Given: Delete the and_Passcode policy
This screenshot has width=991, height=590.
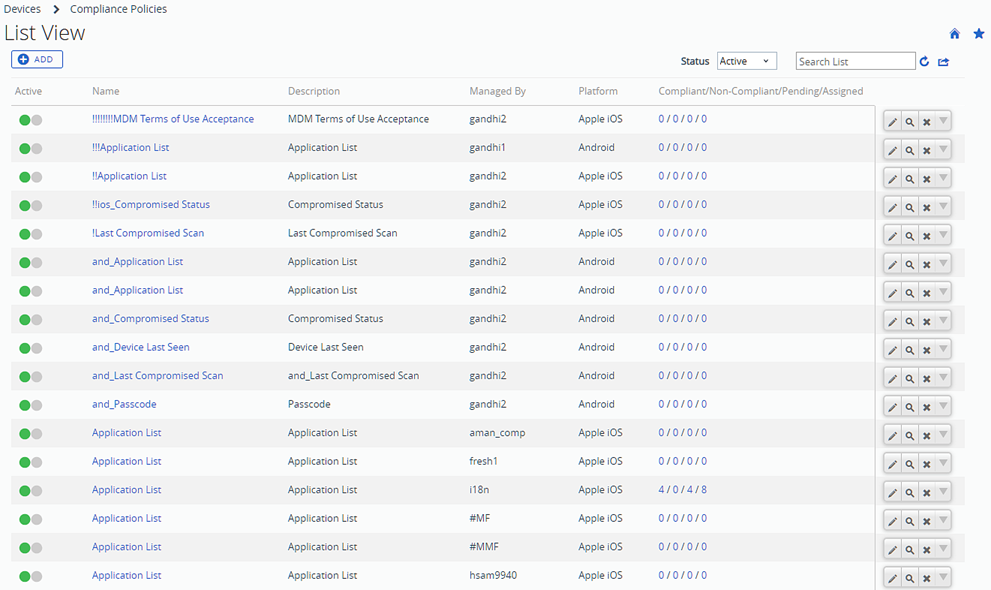Looking at the screenshot, I should click(927, 406).
